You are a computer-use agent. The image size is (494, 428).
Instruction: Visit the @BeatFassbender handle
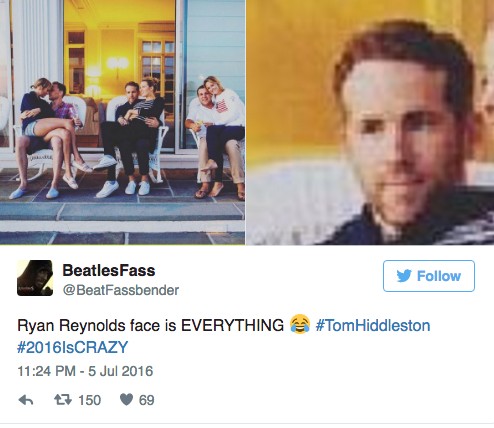121,290
